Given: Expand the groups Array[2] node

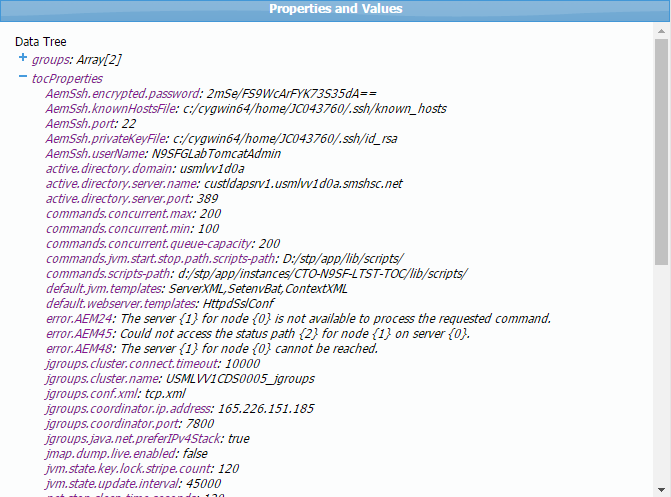Looking at the screenshot, I should tap(23, 57).
